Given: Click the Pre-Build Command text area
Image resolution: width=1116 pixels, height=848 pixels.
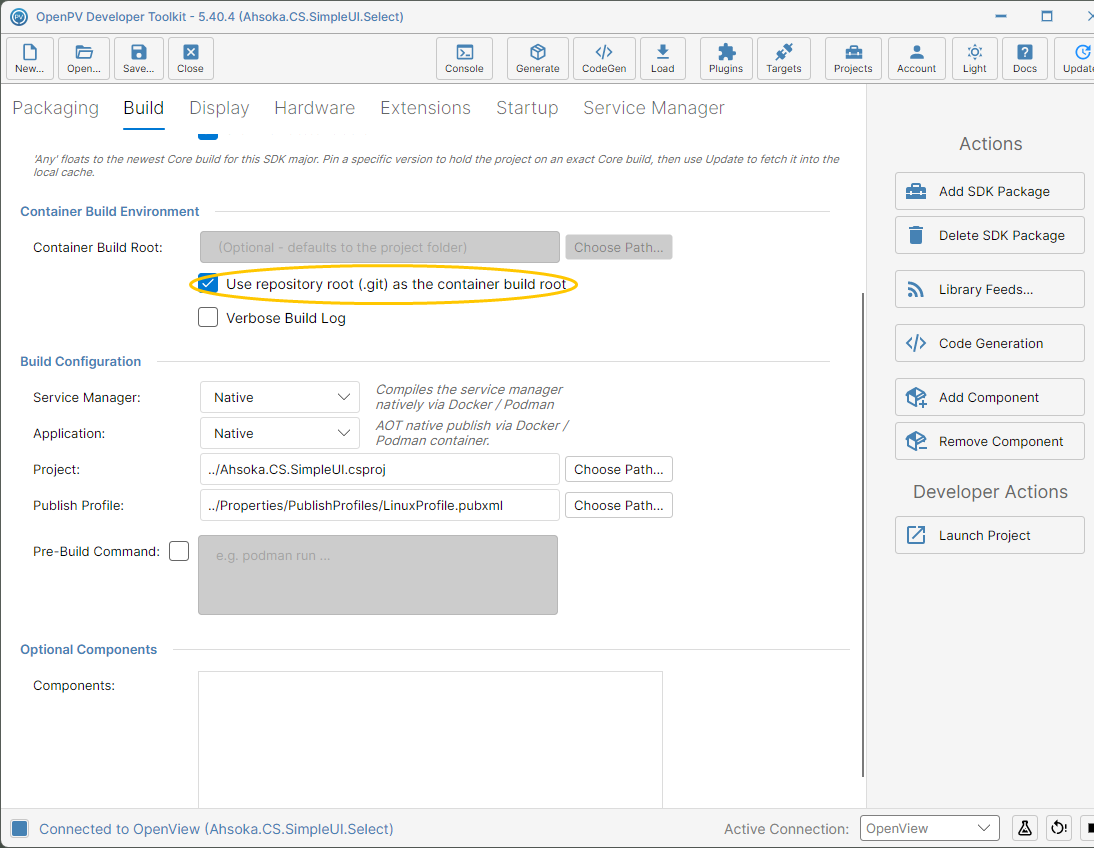Looking at the screenshot, I should pos(378,575).
